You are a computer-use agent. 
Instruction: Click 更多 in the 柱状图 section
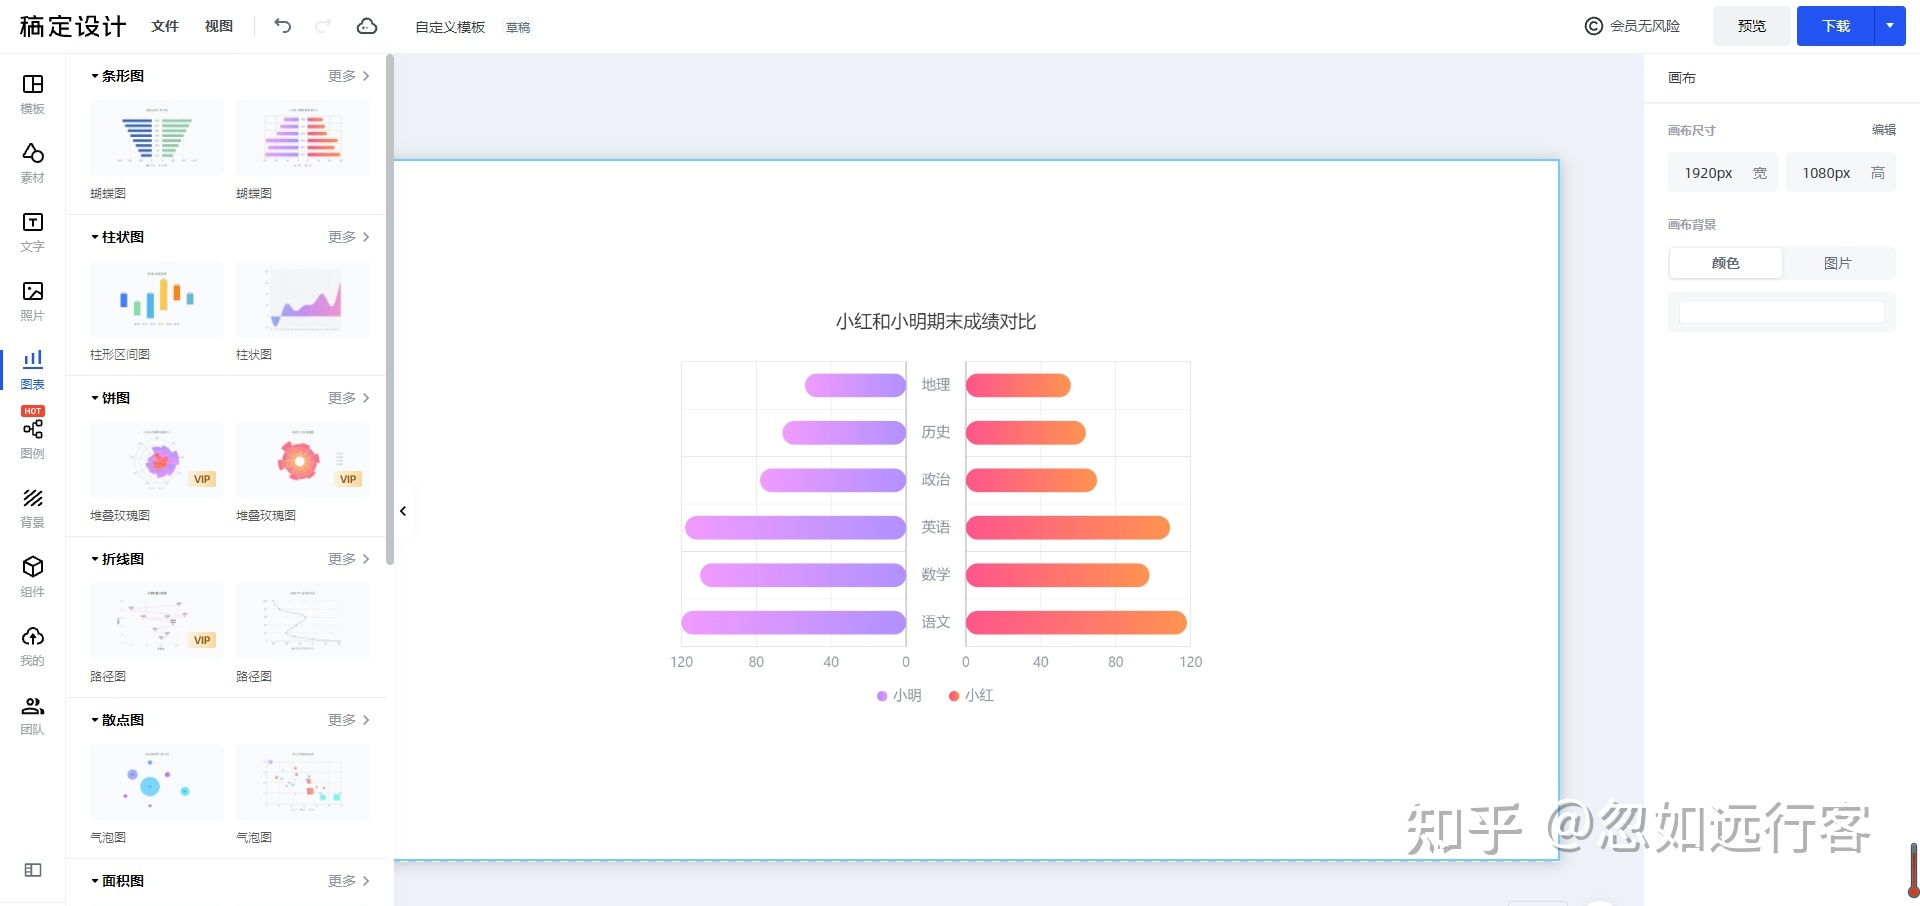tap(349, 237)
